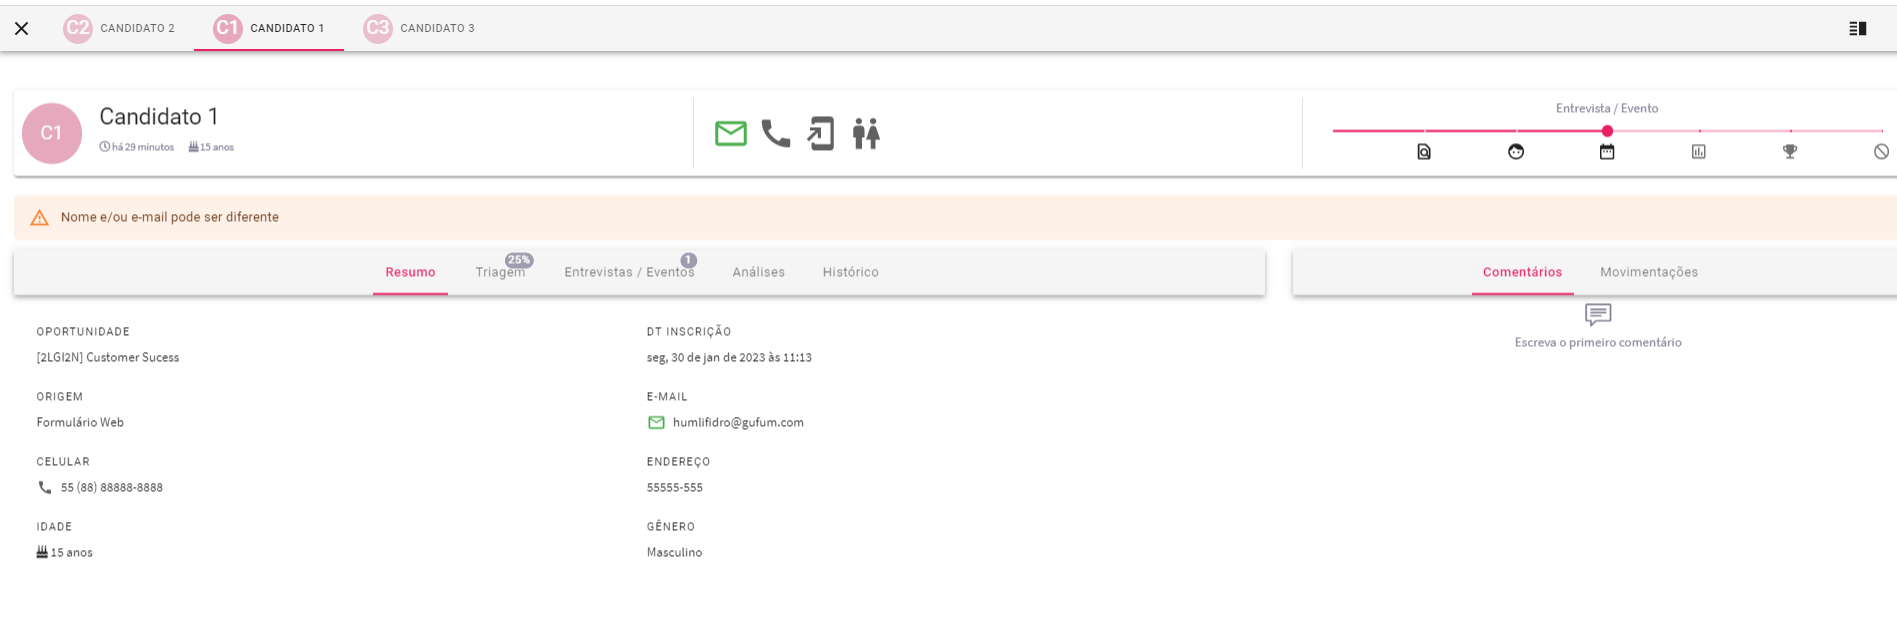Click the green email envelope icon in header
The width and height of the screenshot is (1897, 641).
(x=730, y=133)
